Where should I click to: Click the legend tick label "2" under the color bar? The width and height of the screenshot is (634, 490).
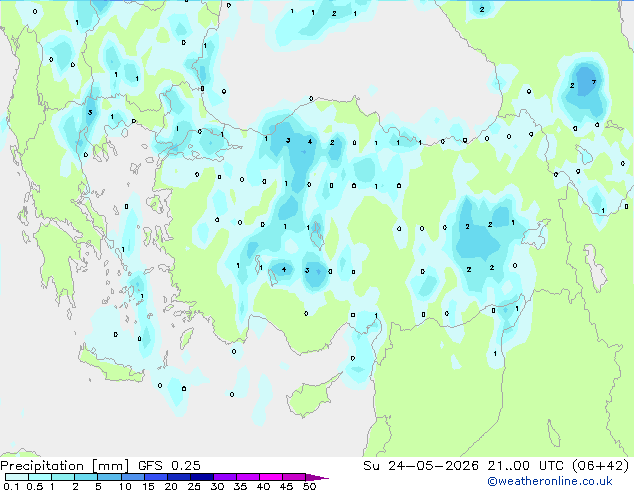click(x=75, y=486)
